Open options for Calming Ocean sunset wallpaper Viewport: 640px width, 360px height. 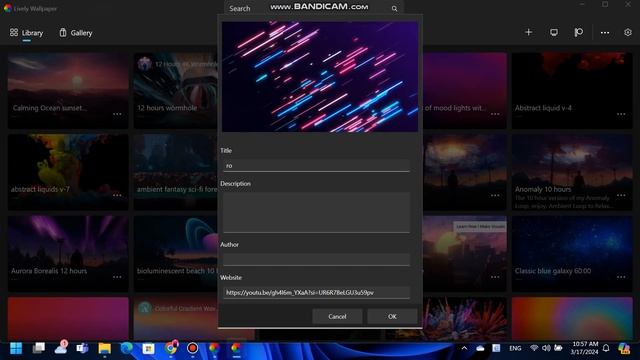click(117, 114)
